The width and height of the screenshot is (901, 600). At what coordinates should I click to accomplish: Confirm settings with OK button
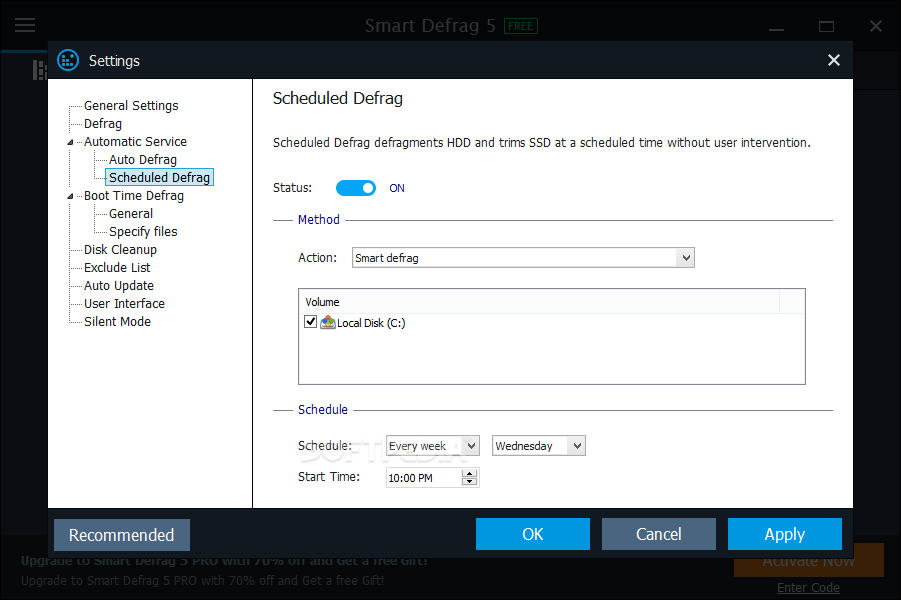[533, 534]
